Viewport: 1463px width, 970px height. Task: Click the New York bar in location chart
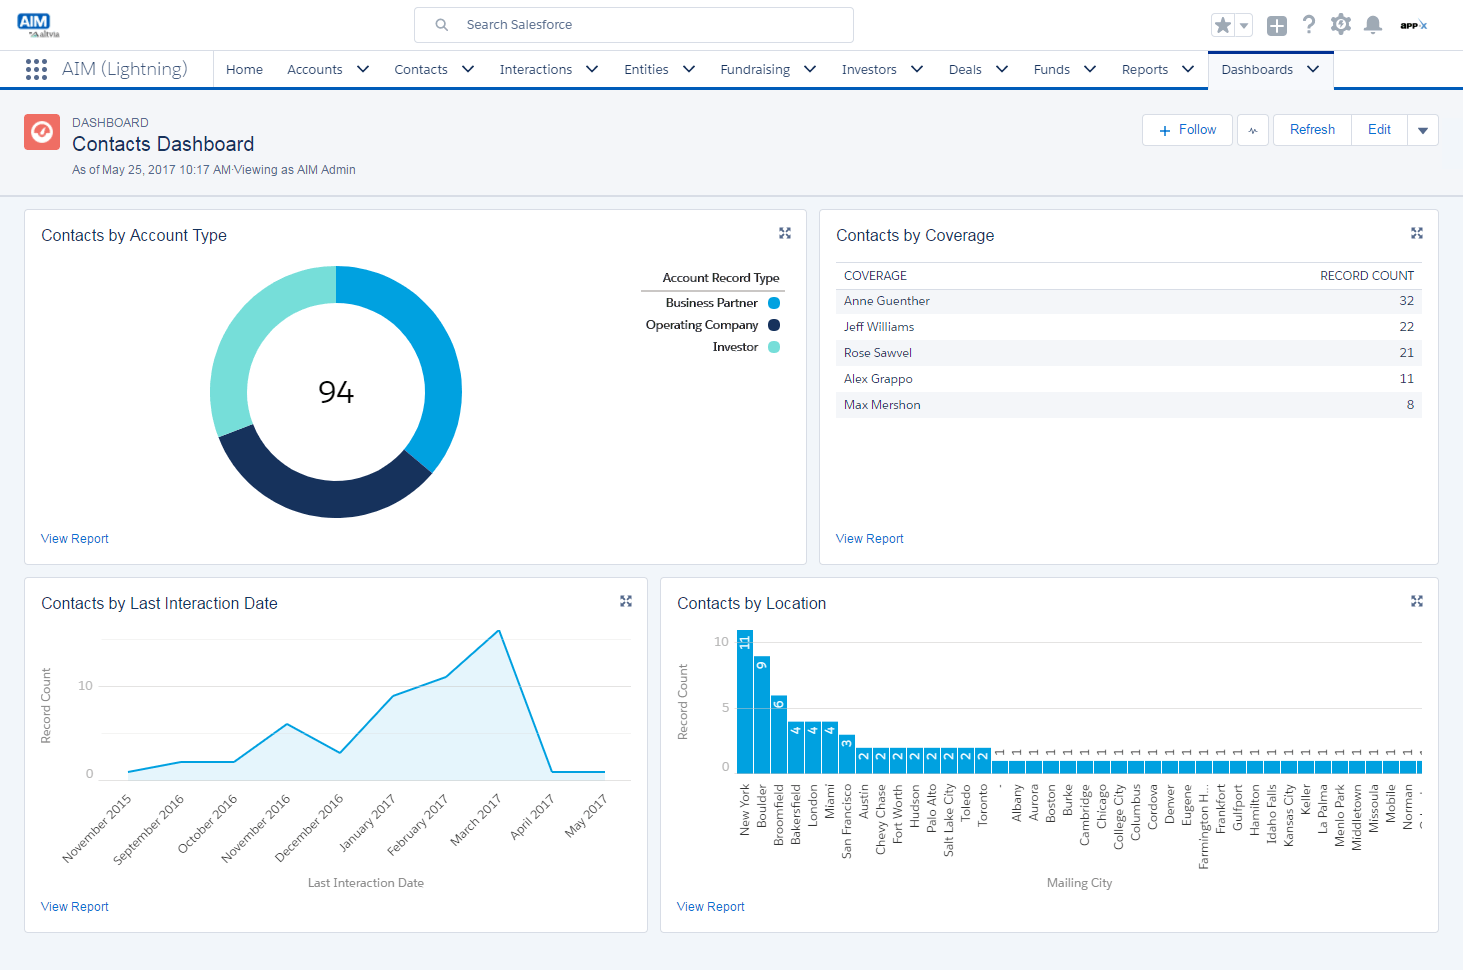[x=745, y=702]
